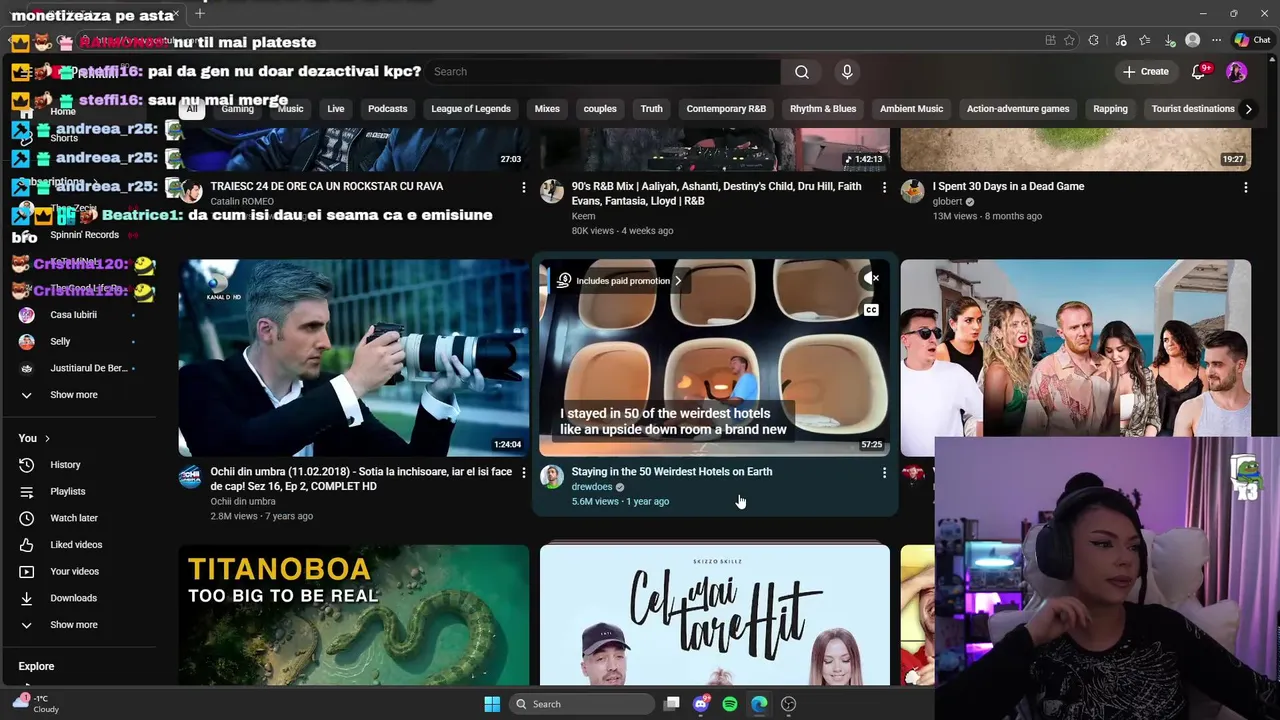The width and height of the screenshot is (1280, 720).
Task: Open Edge downloads icon
Action: pos(1170,41)
